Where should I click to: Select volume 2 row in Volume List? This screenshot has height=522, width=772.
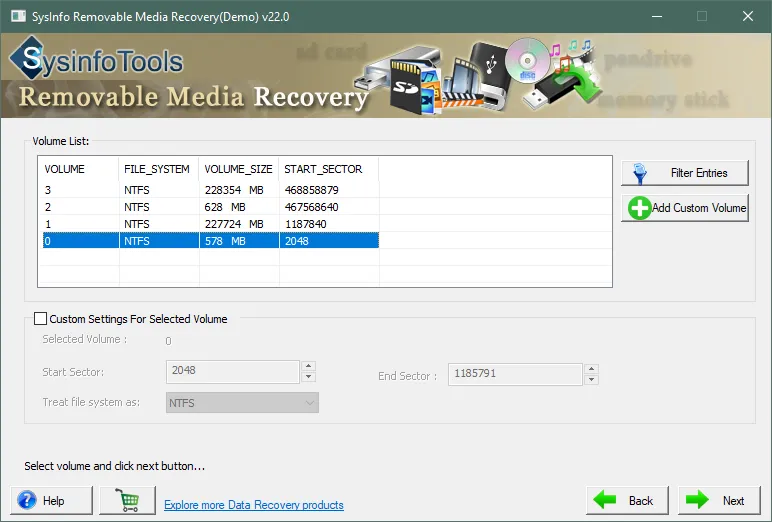(211, 207)
